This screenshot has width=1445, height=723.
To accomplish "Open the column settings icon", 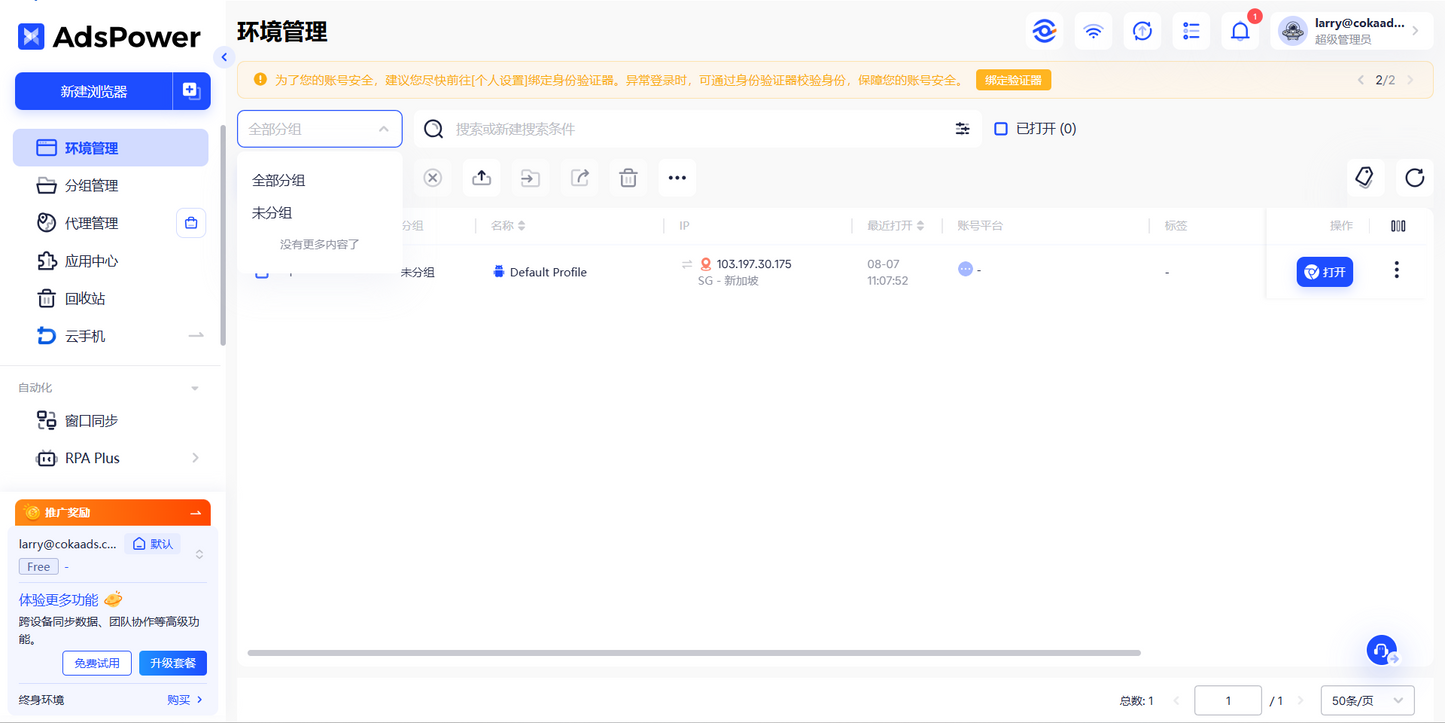I will (1398, 226).
